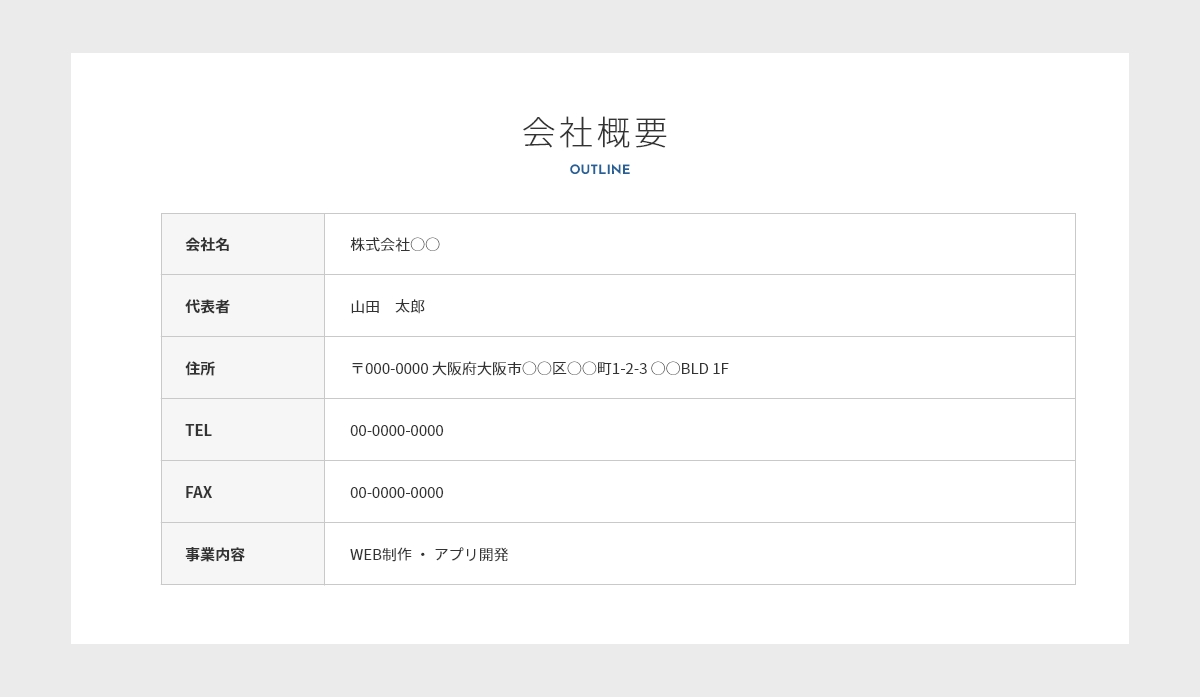Click the ○○BLD 1F building name
The width and height of the screenshot is (1200, 697).
(x=689, y=368)
